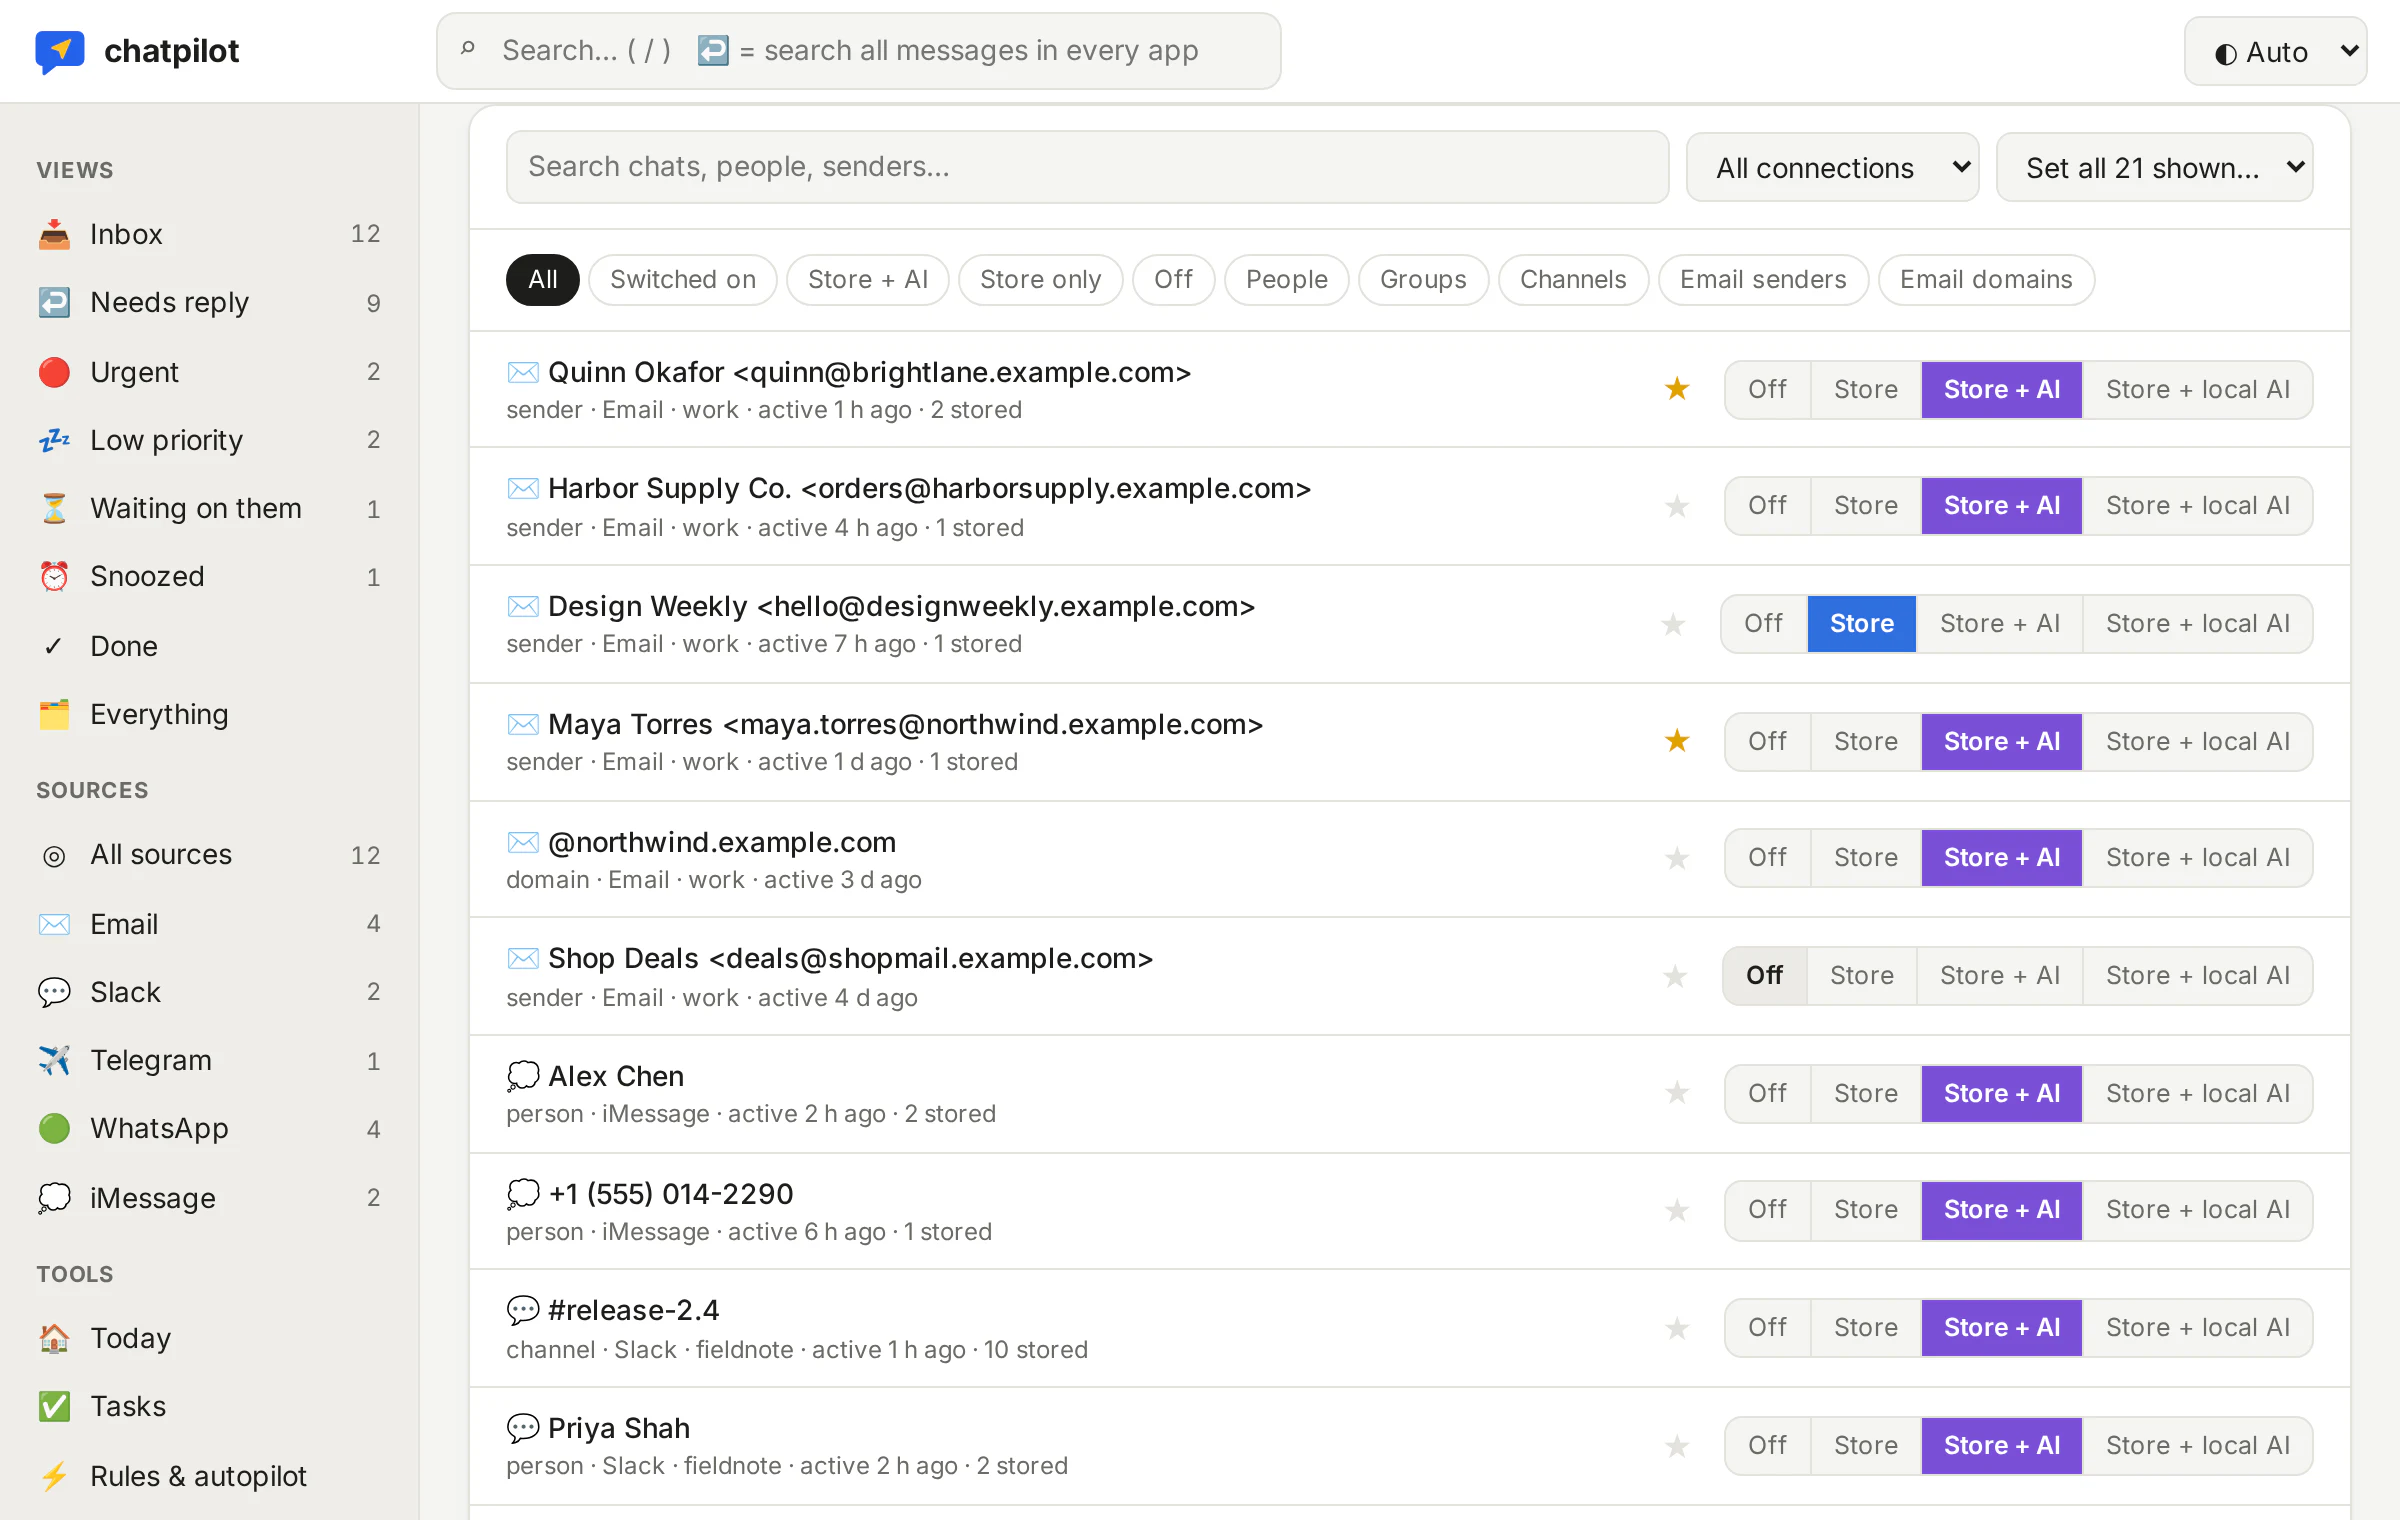Star the Priya Shah row
The image size is (2400, 1520).
pyautogui.click(x=1677, y=1447)
